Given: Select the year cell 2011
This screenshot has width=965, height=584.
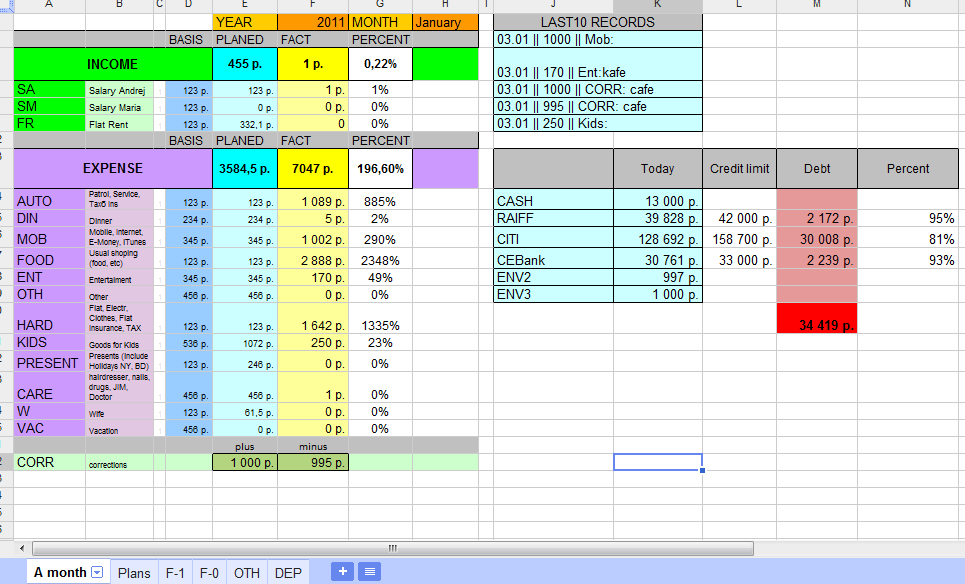Looking at the screenshot, I should pos(313,22).
